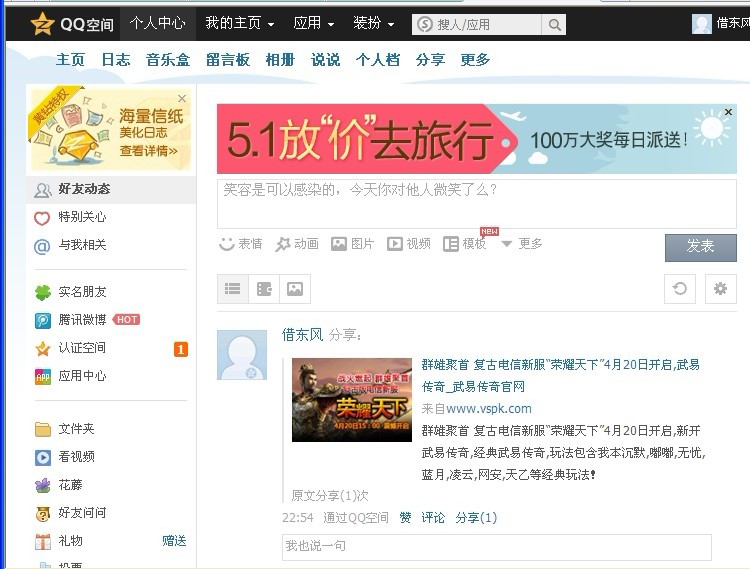The image size is (750, 569).
Task: Click 评论 on the shared post
Action: [433, 517]
